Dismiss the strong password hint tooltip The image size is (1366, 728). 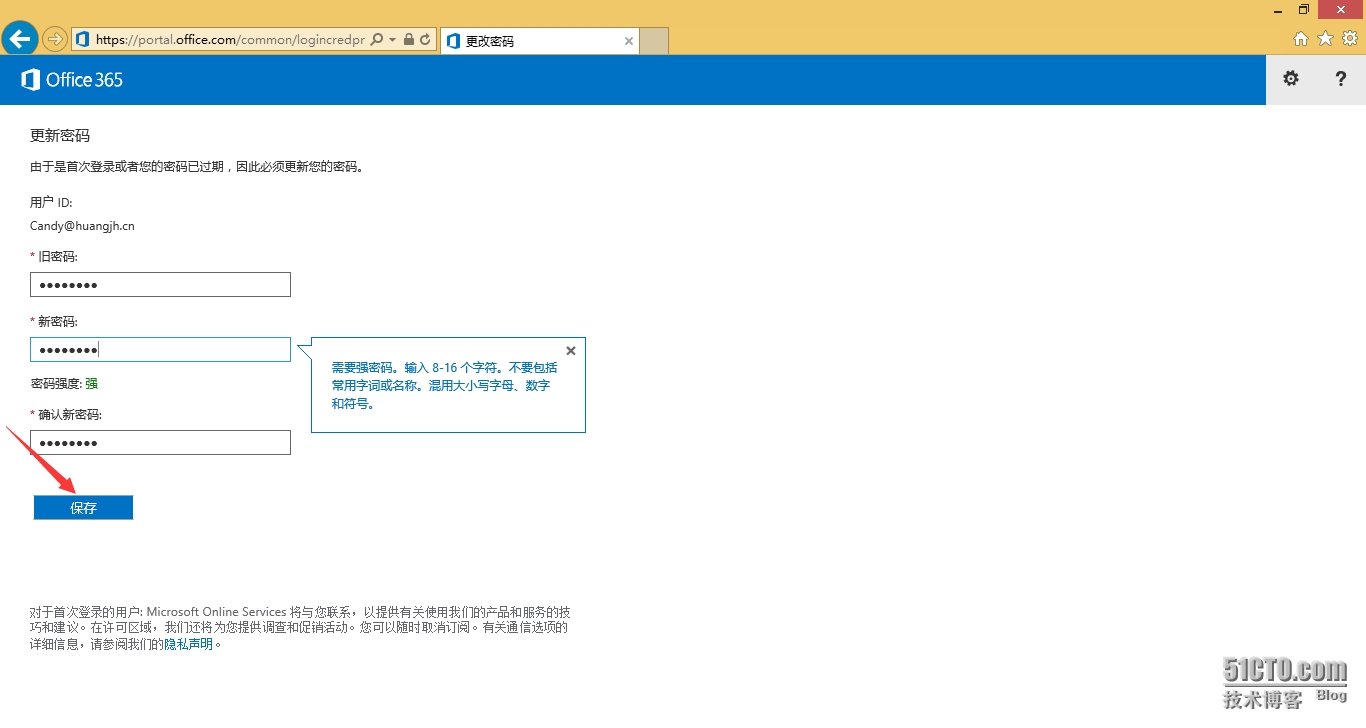tap(571, 351)
